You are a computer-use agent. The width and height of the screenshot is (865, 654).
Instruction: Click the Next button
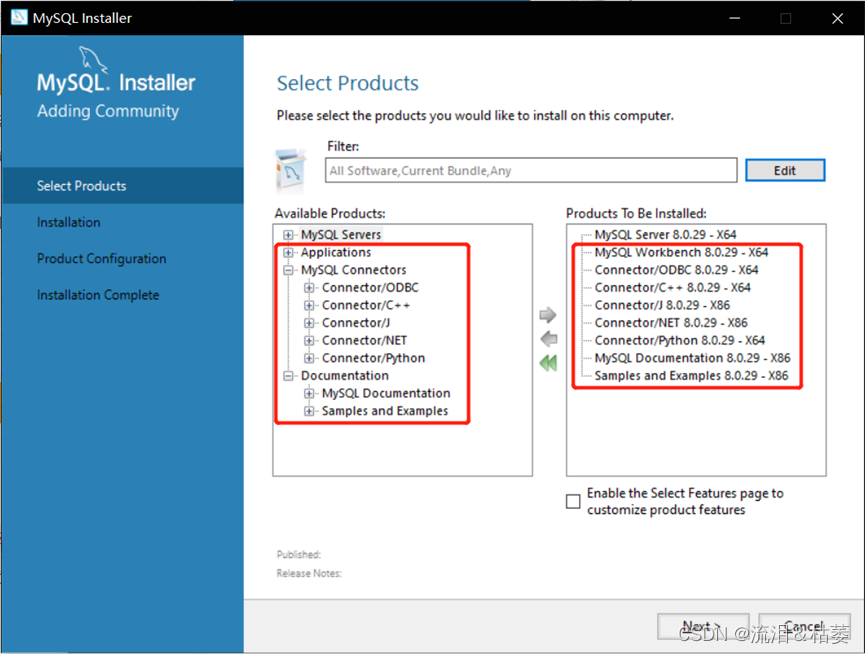(x=703, y=628)
